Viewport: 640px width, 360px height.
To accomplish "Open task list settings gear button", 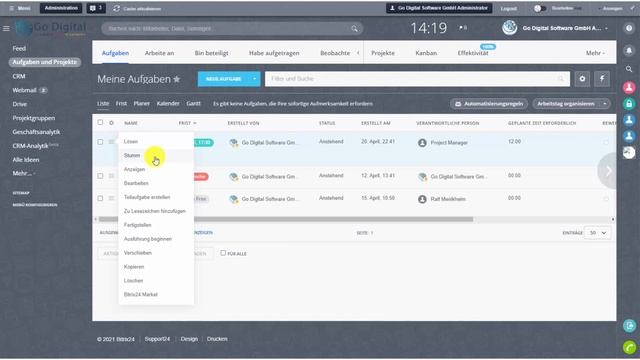I will click(582, 79).
